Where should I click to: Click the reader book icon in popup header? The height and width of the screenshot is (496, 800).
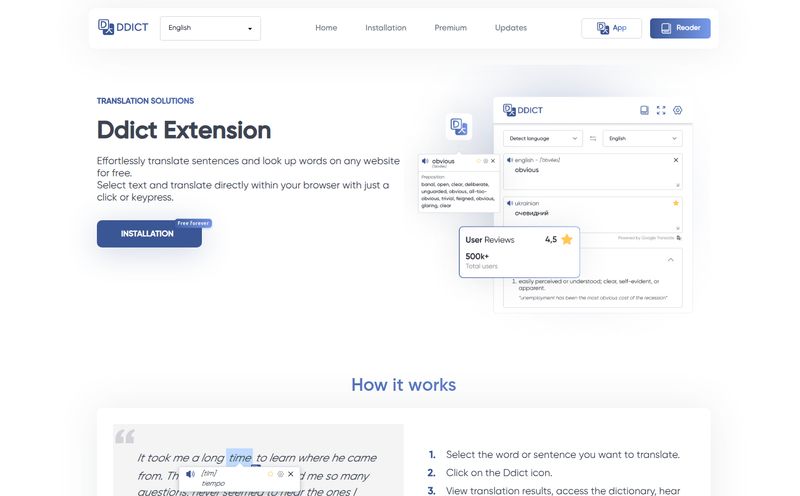coord(644,110)
